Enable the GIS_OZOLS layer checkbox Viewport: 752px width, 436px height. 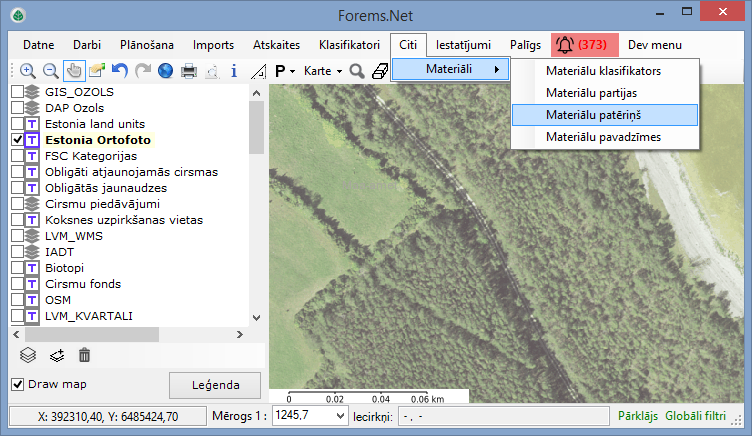17,92
